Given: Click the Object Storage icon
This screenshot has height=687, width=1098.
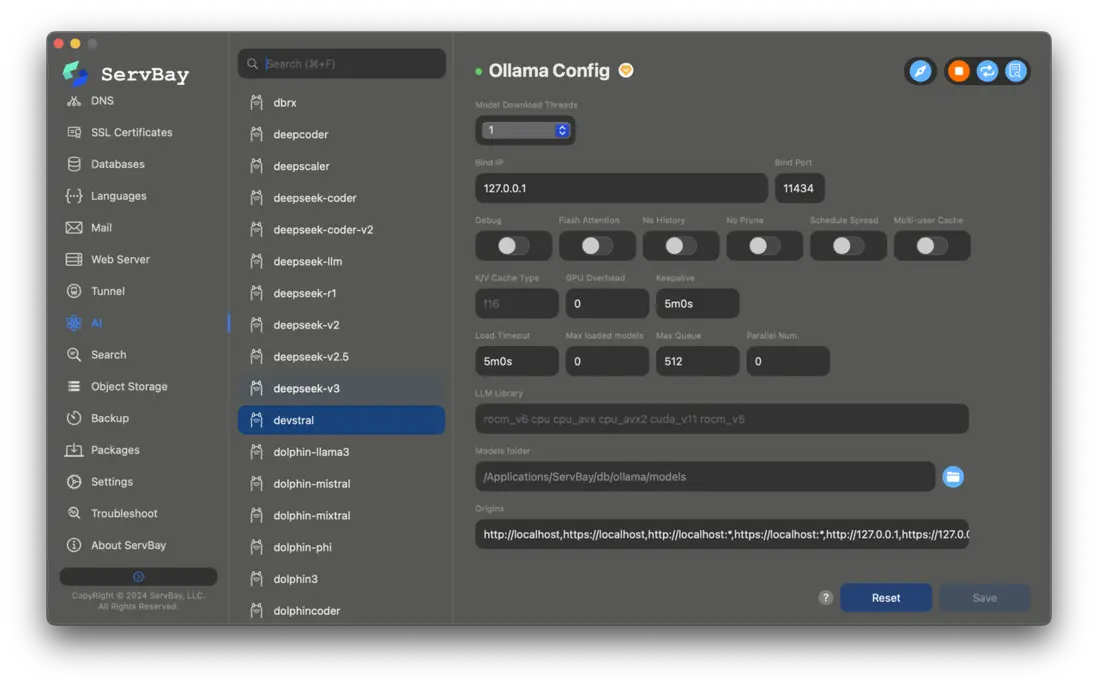Looking at the screenshot, I should (x=74, y=387).
